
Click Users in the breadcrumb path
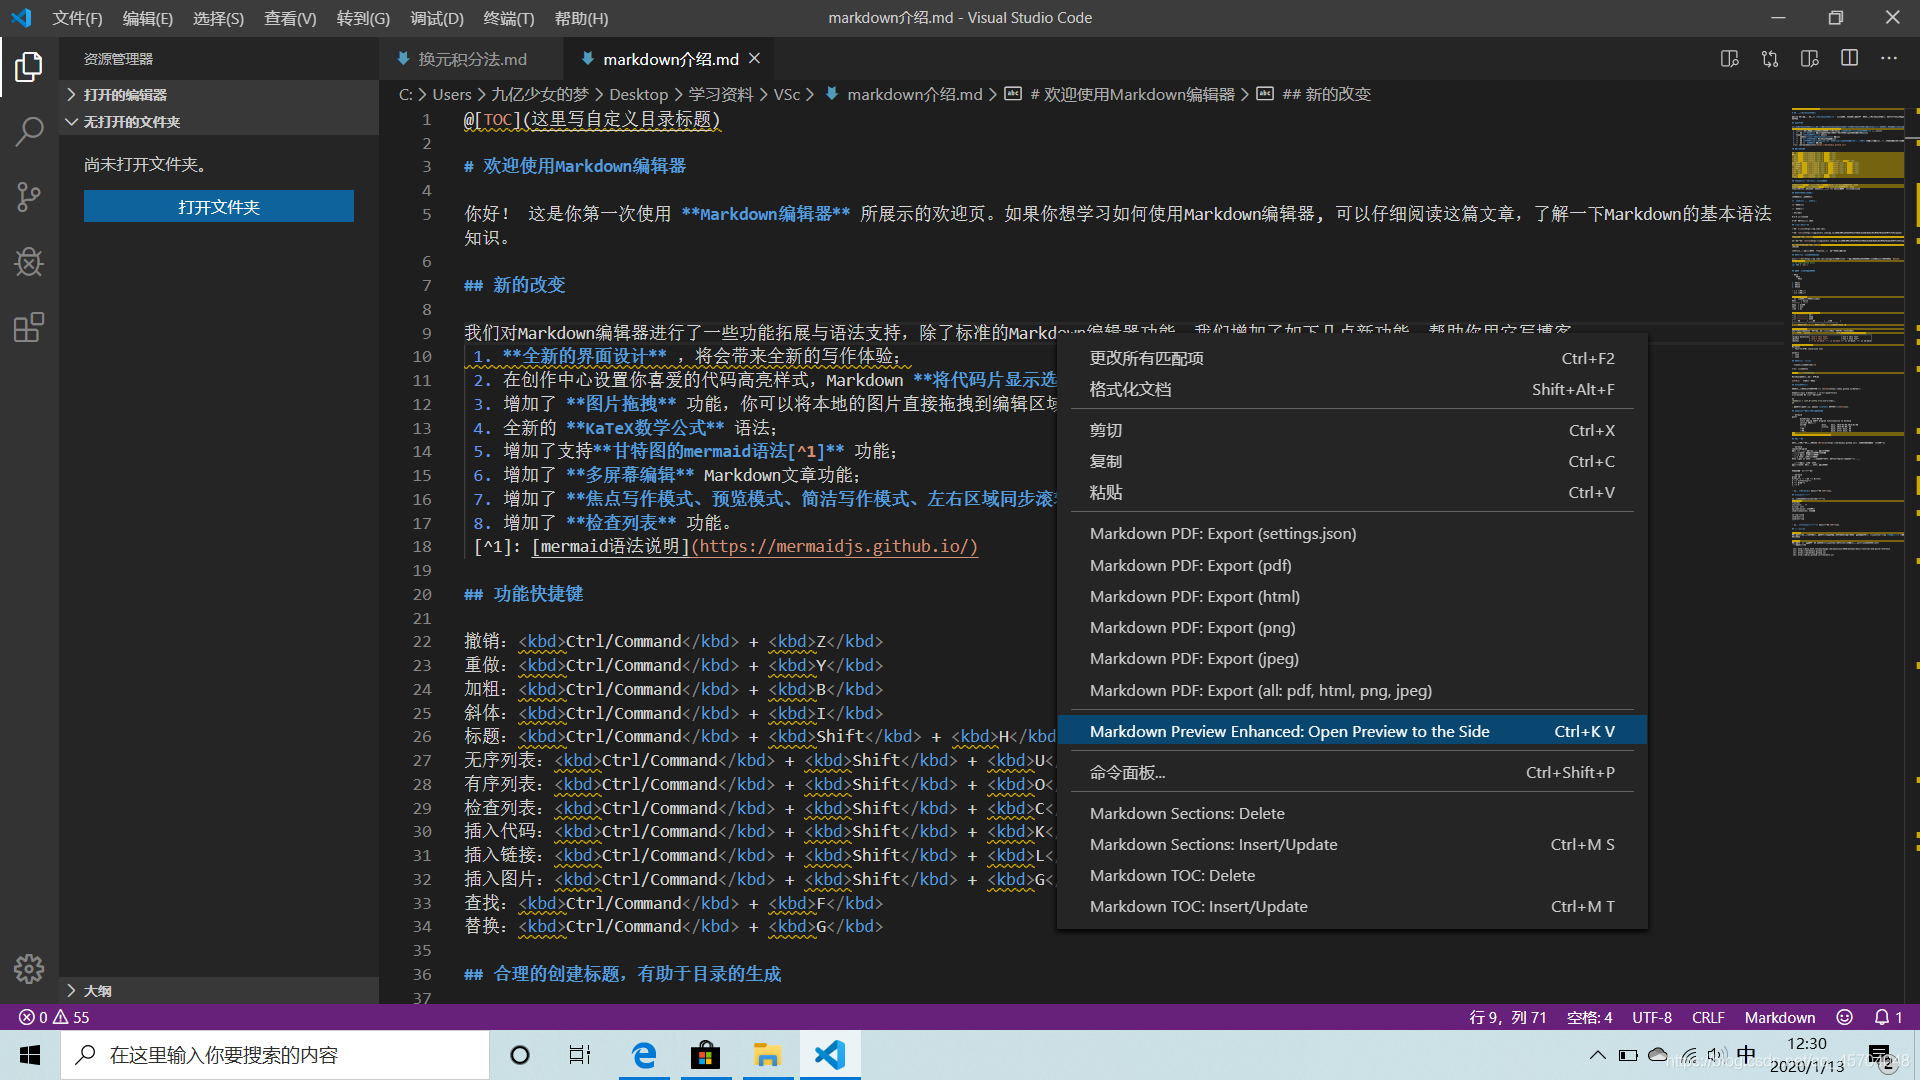[x=452, y=94]
